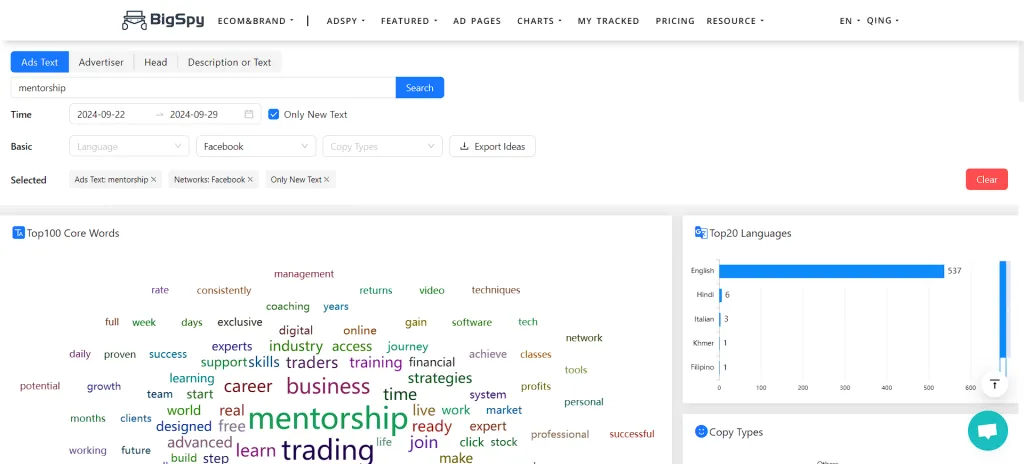1024x464 pixels.
Task: Remove the Ads Text: mentorship filter tag
Action: pos(154,180)
